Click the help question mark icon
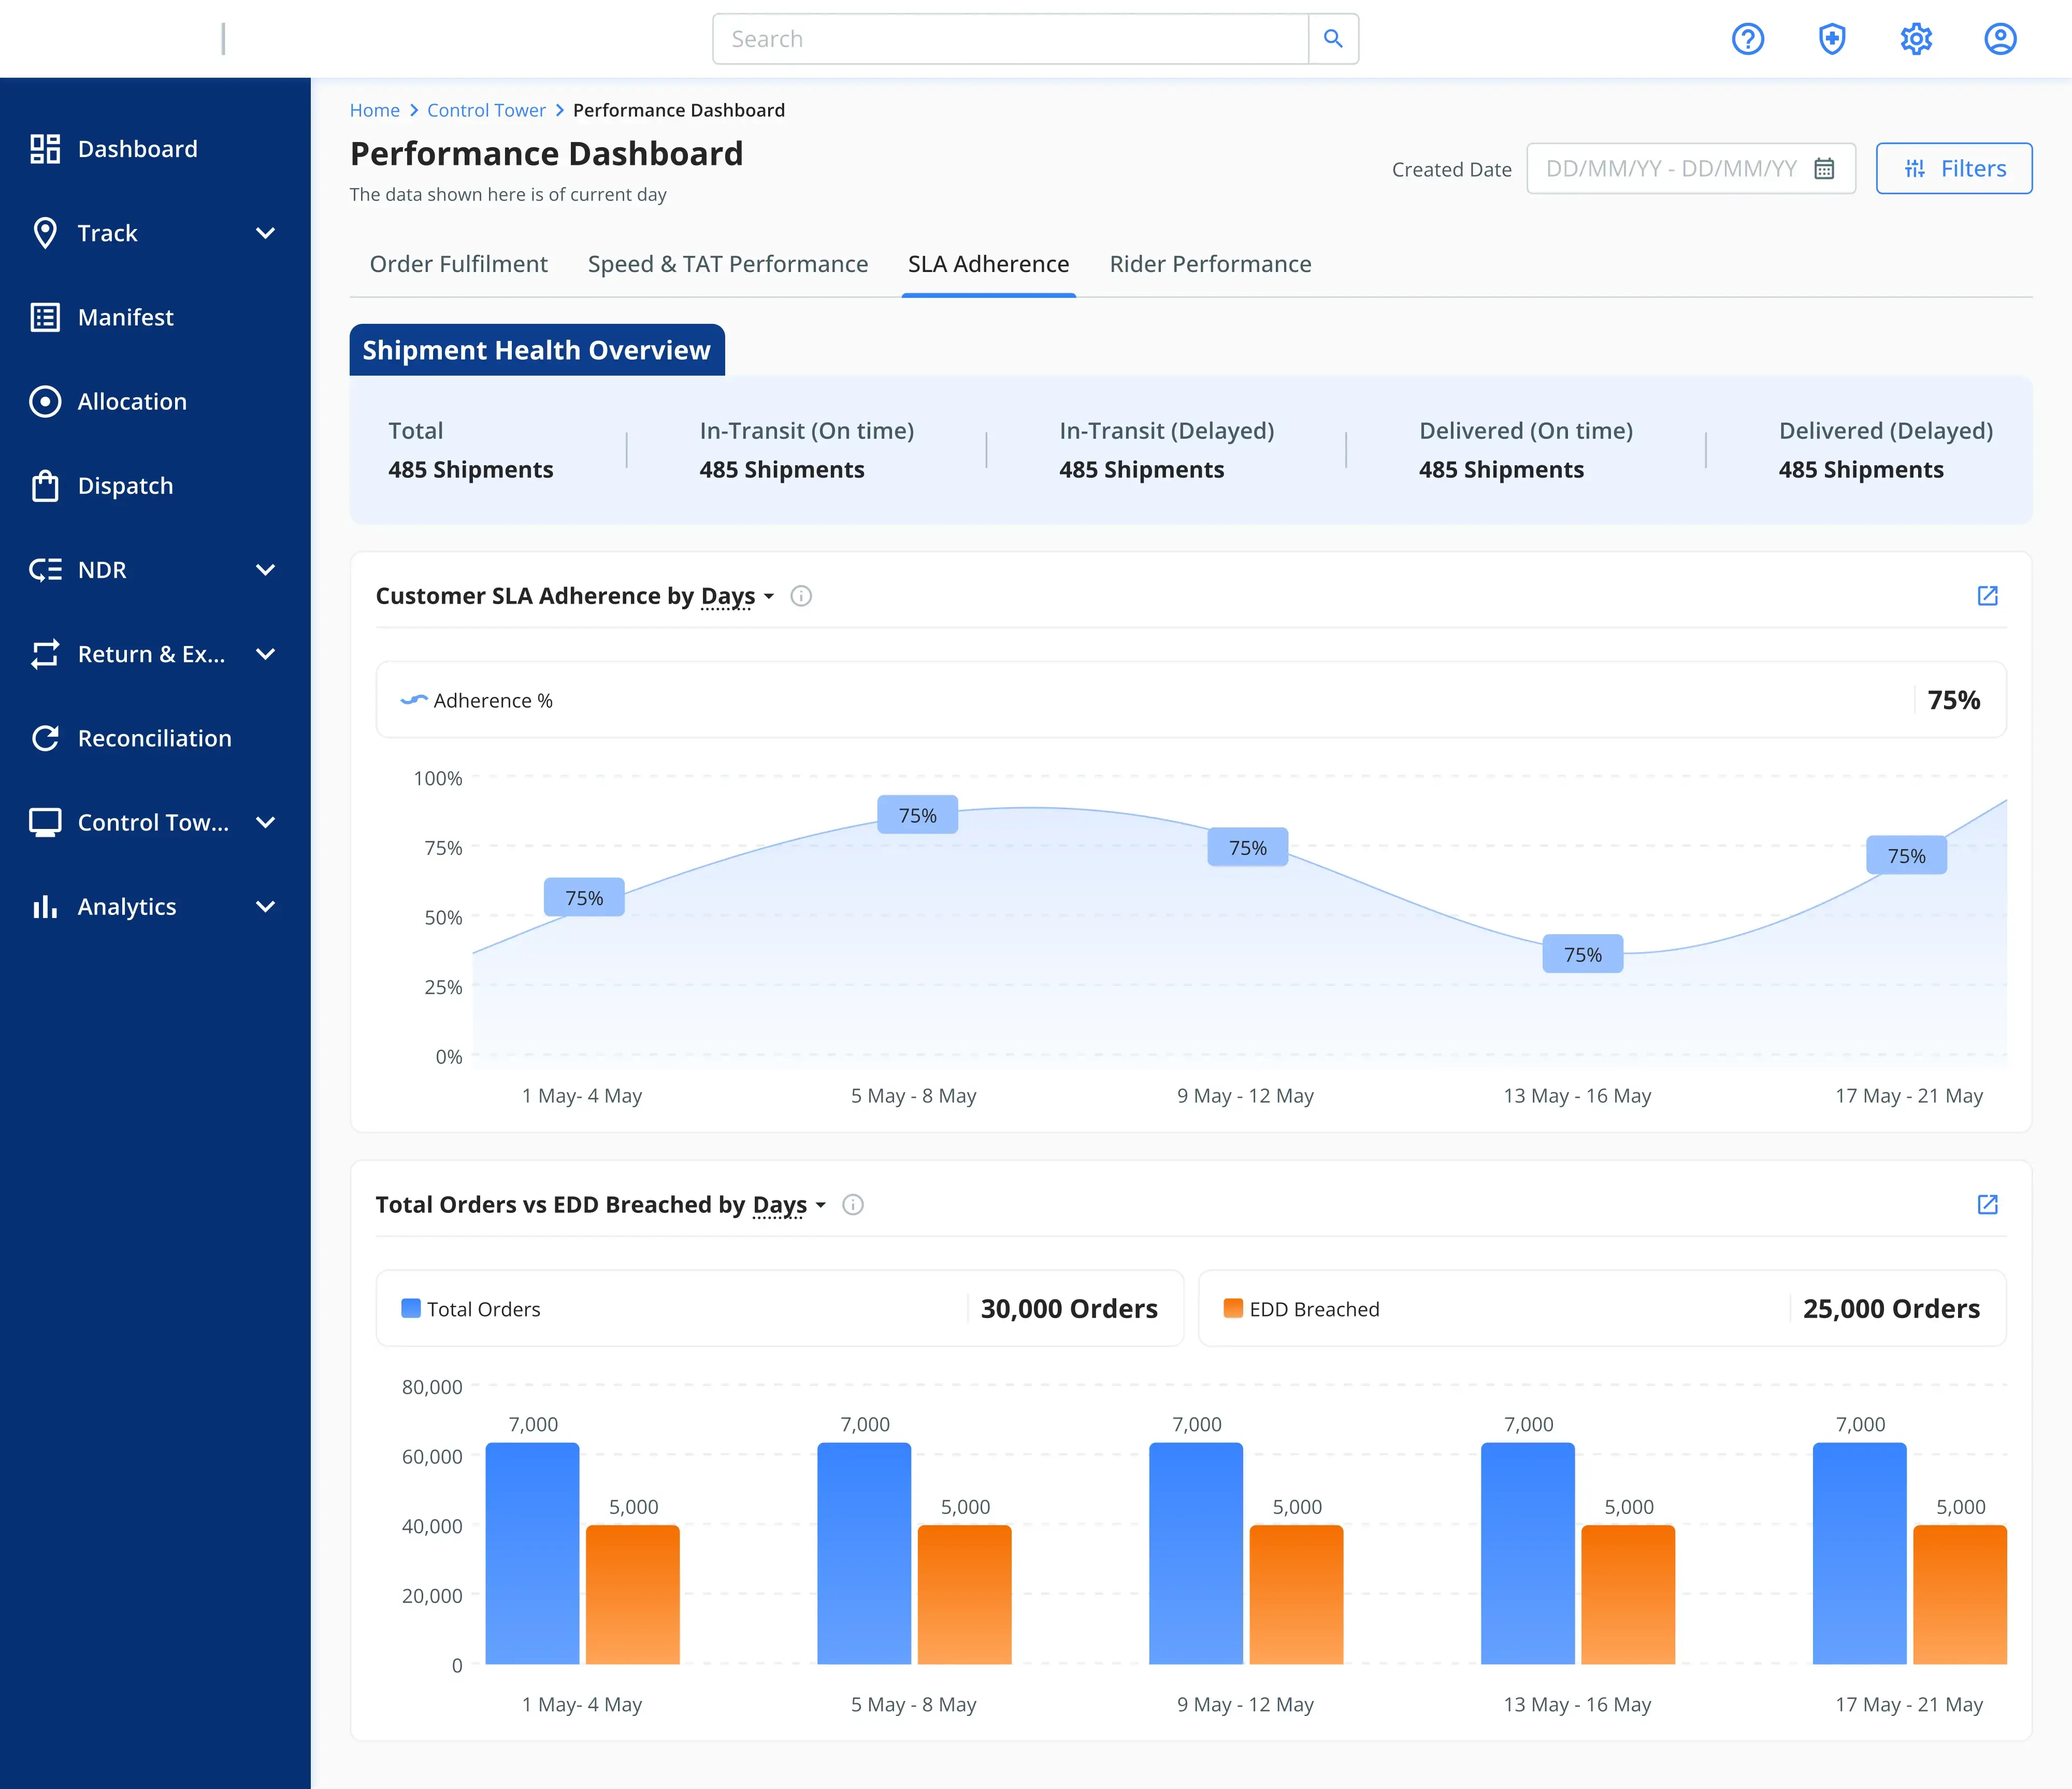Image resolution: width=2072 pixels, height=1789 pixels. coord(1747,39)
